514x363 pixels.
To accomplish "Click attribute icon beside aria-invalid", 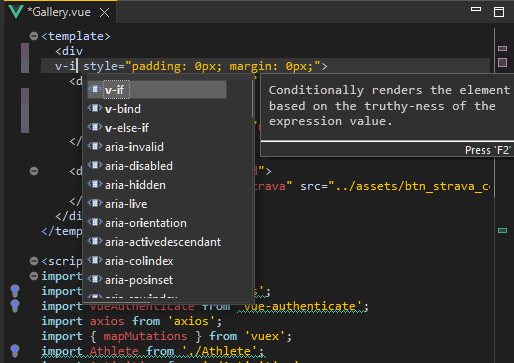I will [95, 146].
